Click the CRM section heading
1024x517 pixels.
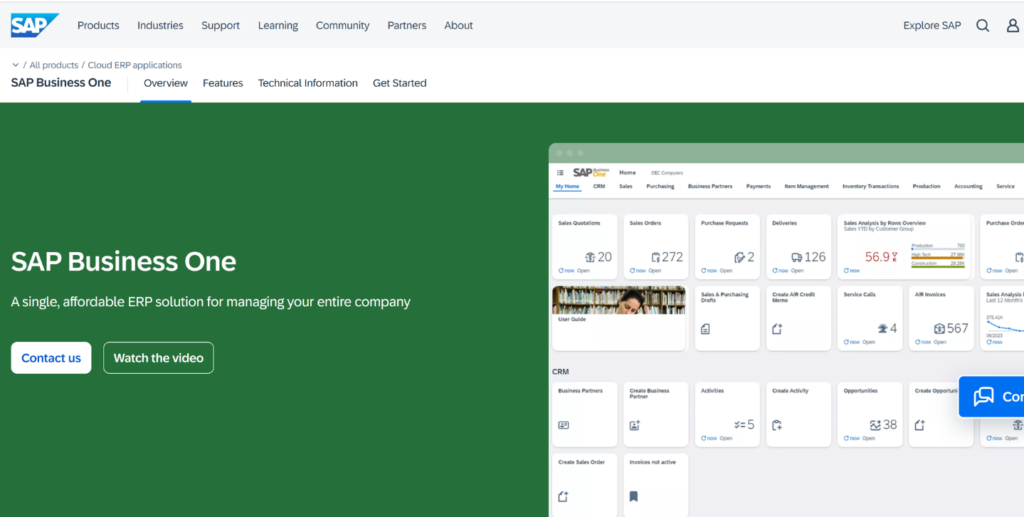560,371
